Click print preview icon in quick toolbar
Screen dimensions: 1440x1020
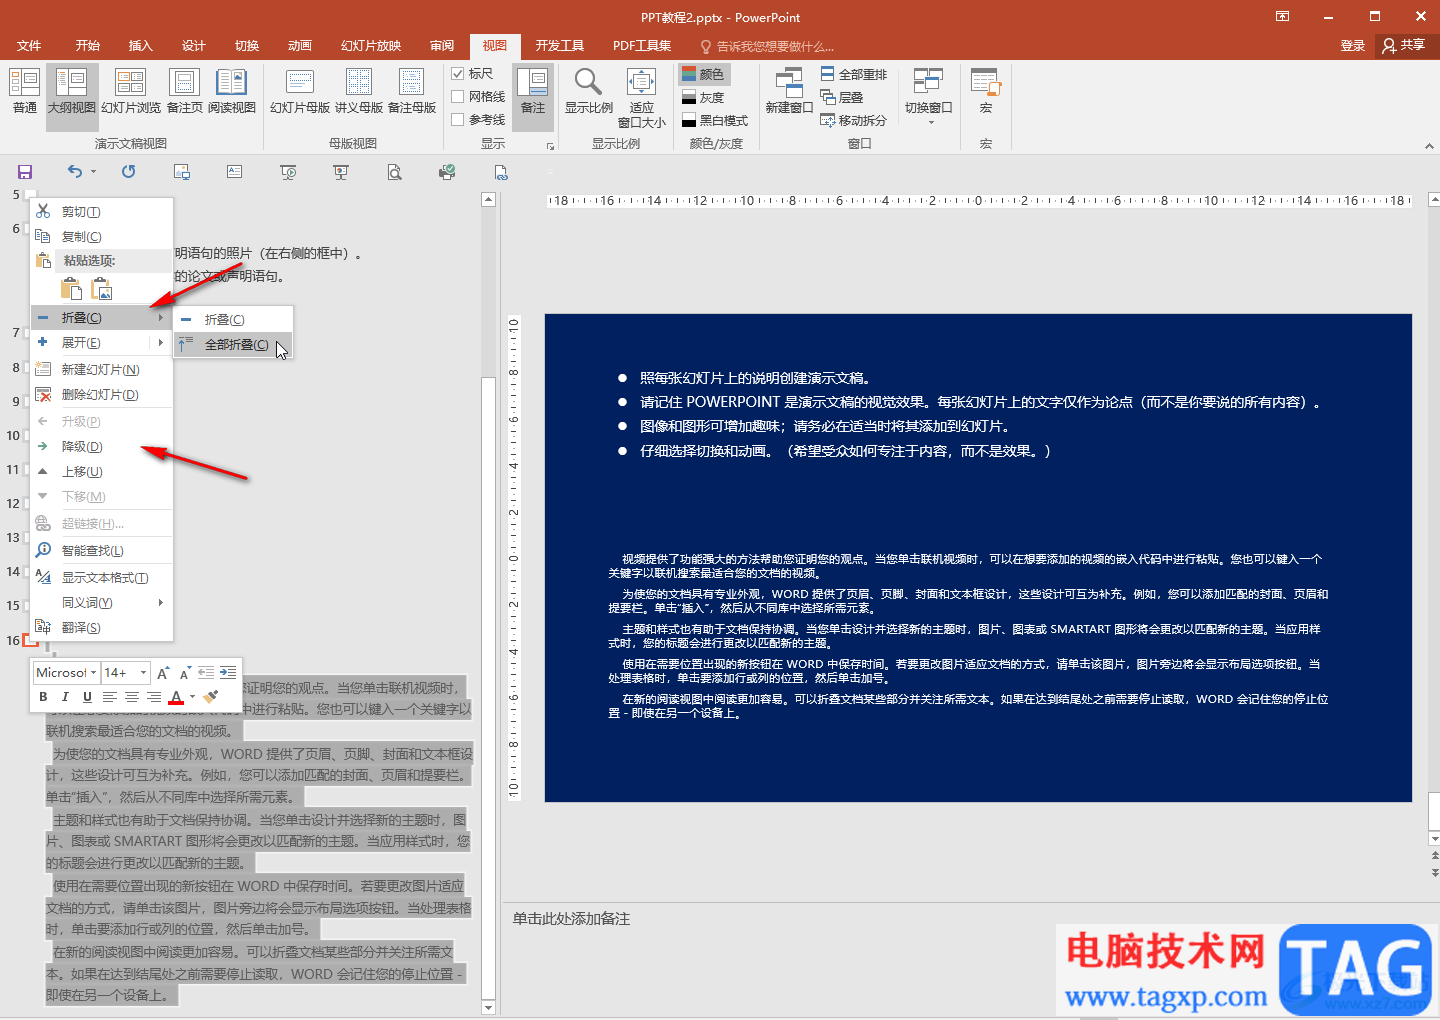[x=395, y=172]
